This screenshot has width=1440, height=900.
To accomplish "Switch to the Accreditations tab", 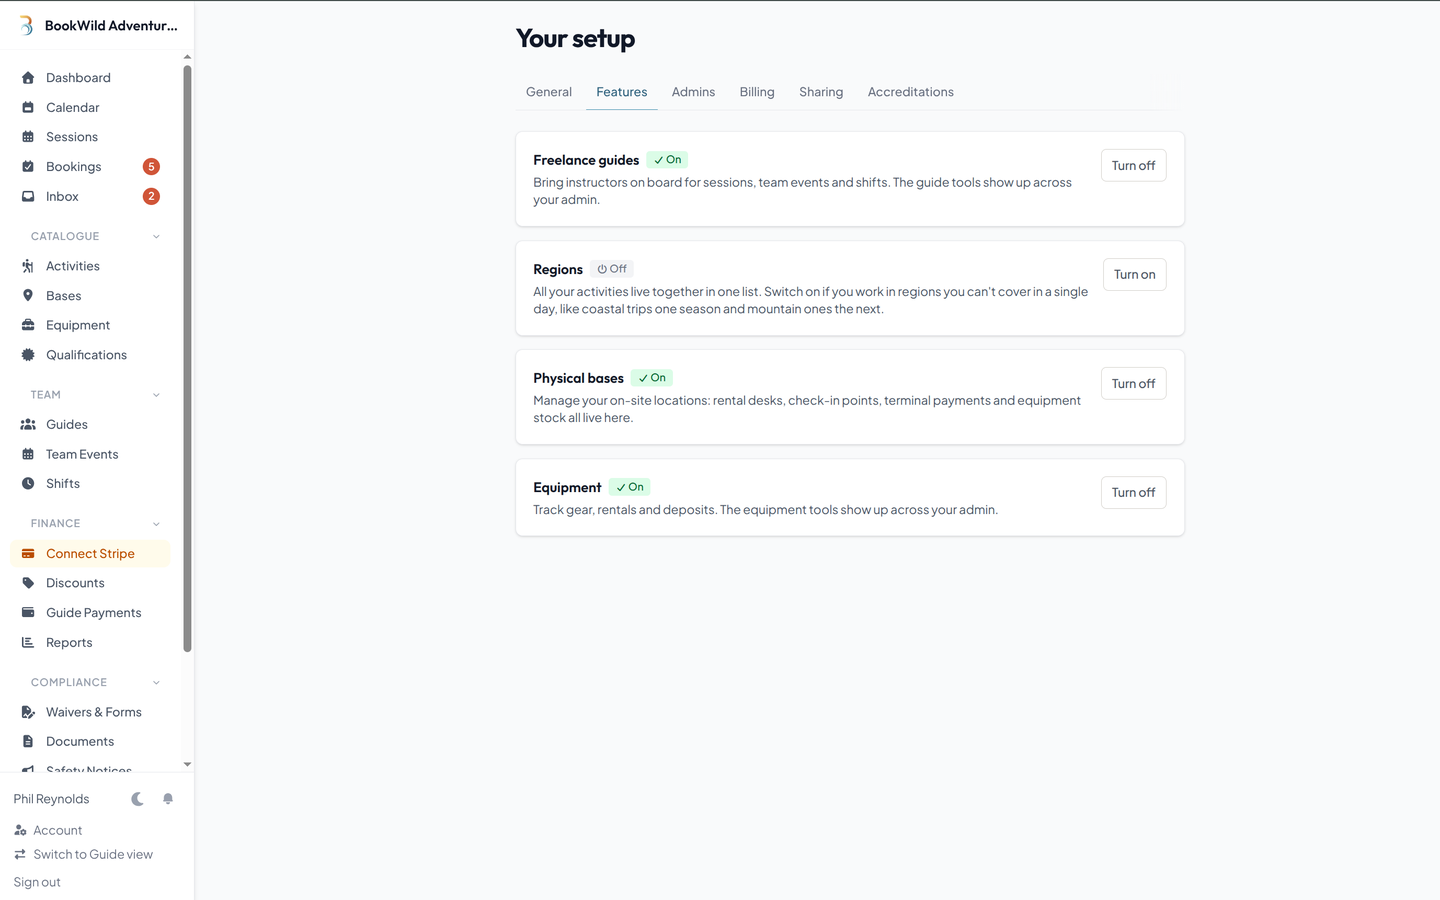I will (x=911, y=92).
